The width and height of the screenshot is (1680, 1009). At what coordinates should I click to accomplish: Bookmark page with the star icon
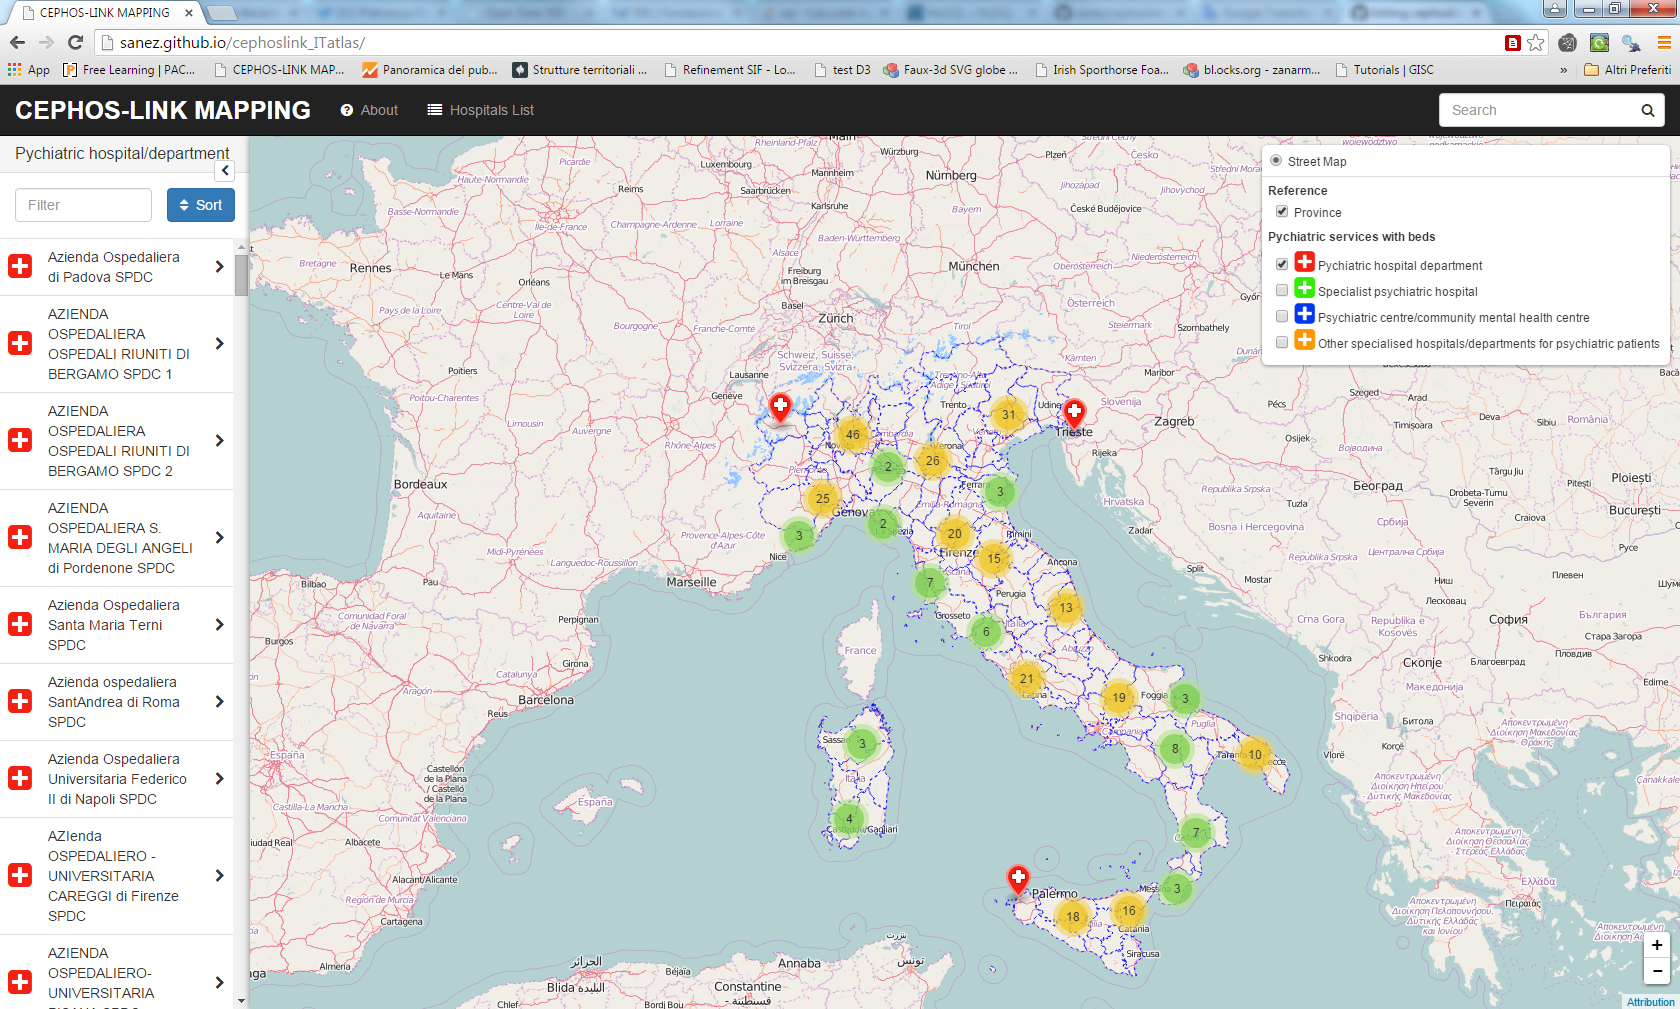[1536, 42]
